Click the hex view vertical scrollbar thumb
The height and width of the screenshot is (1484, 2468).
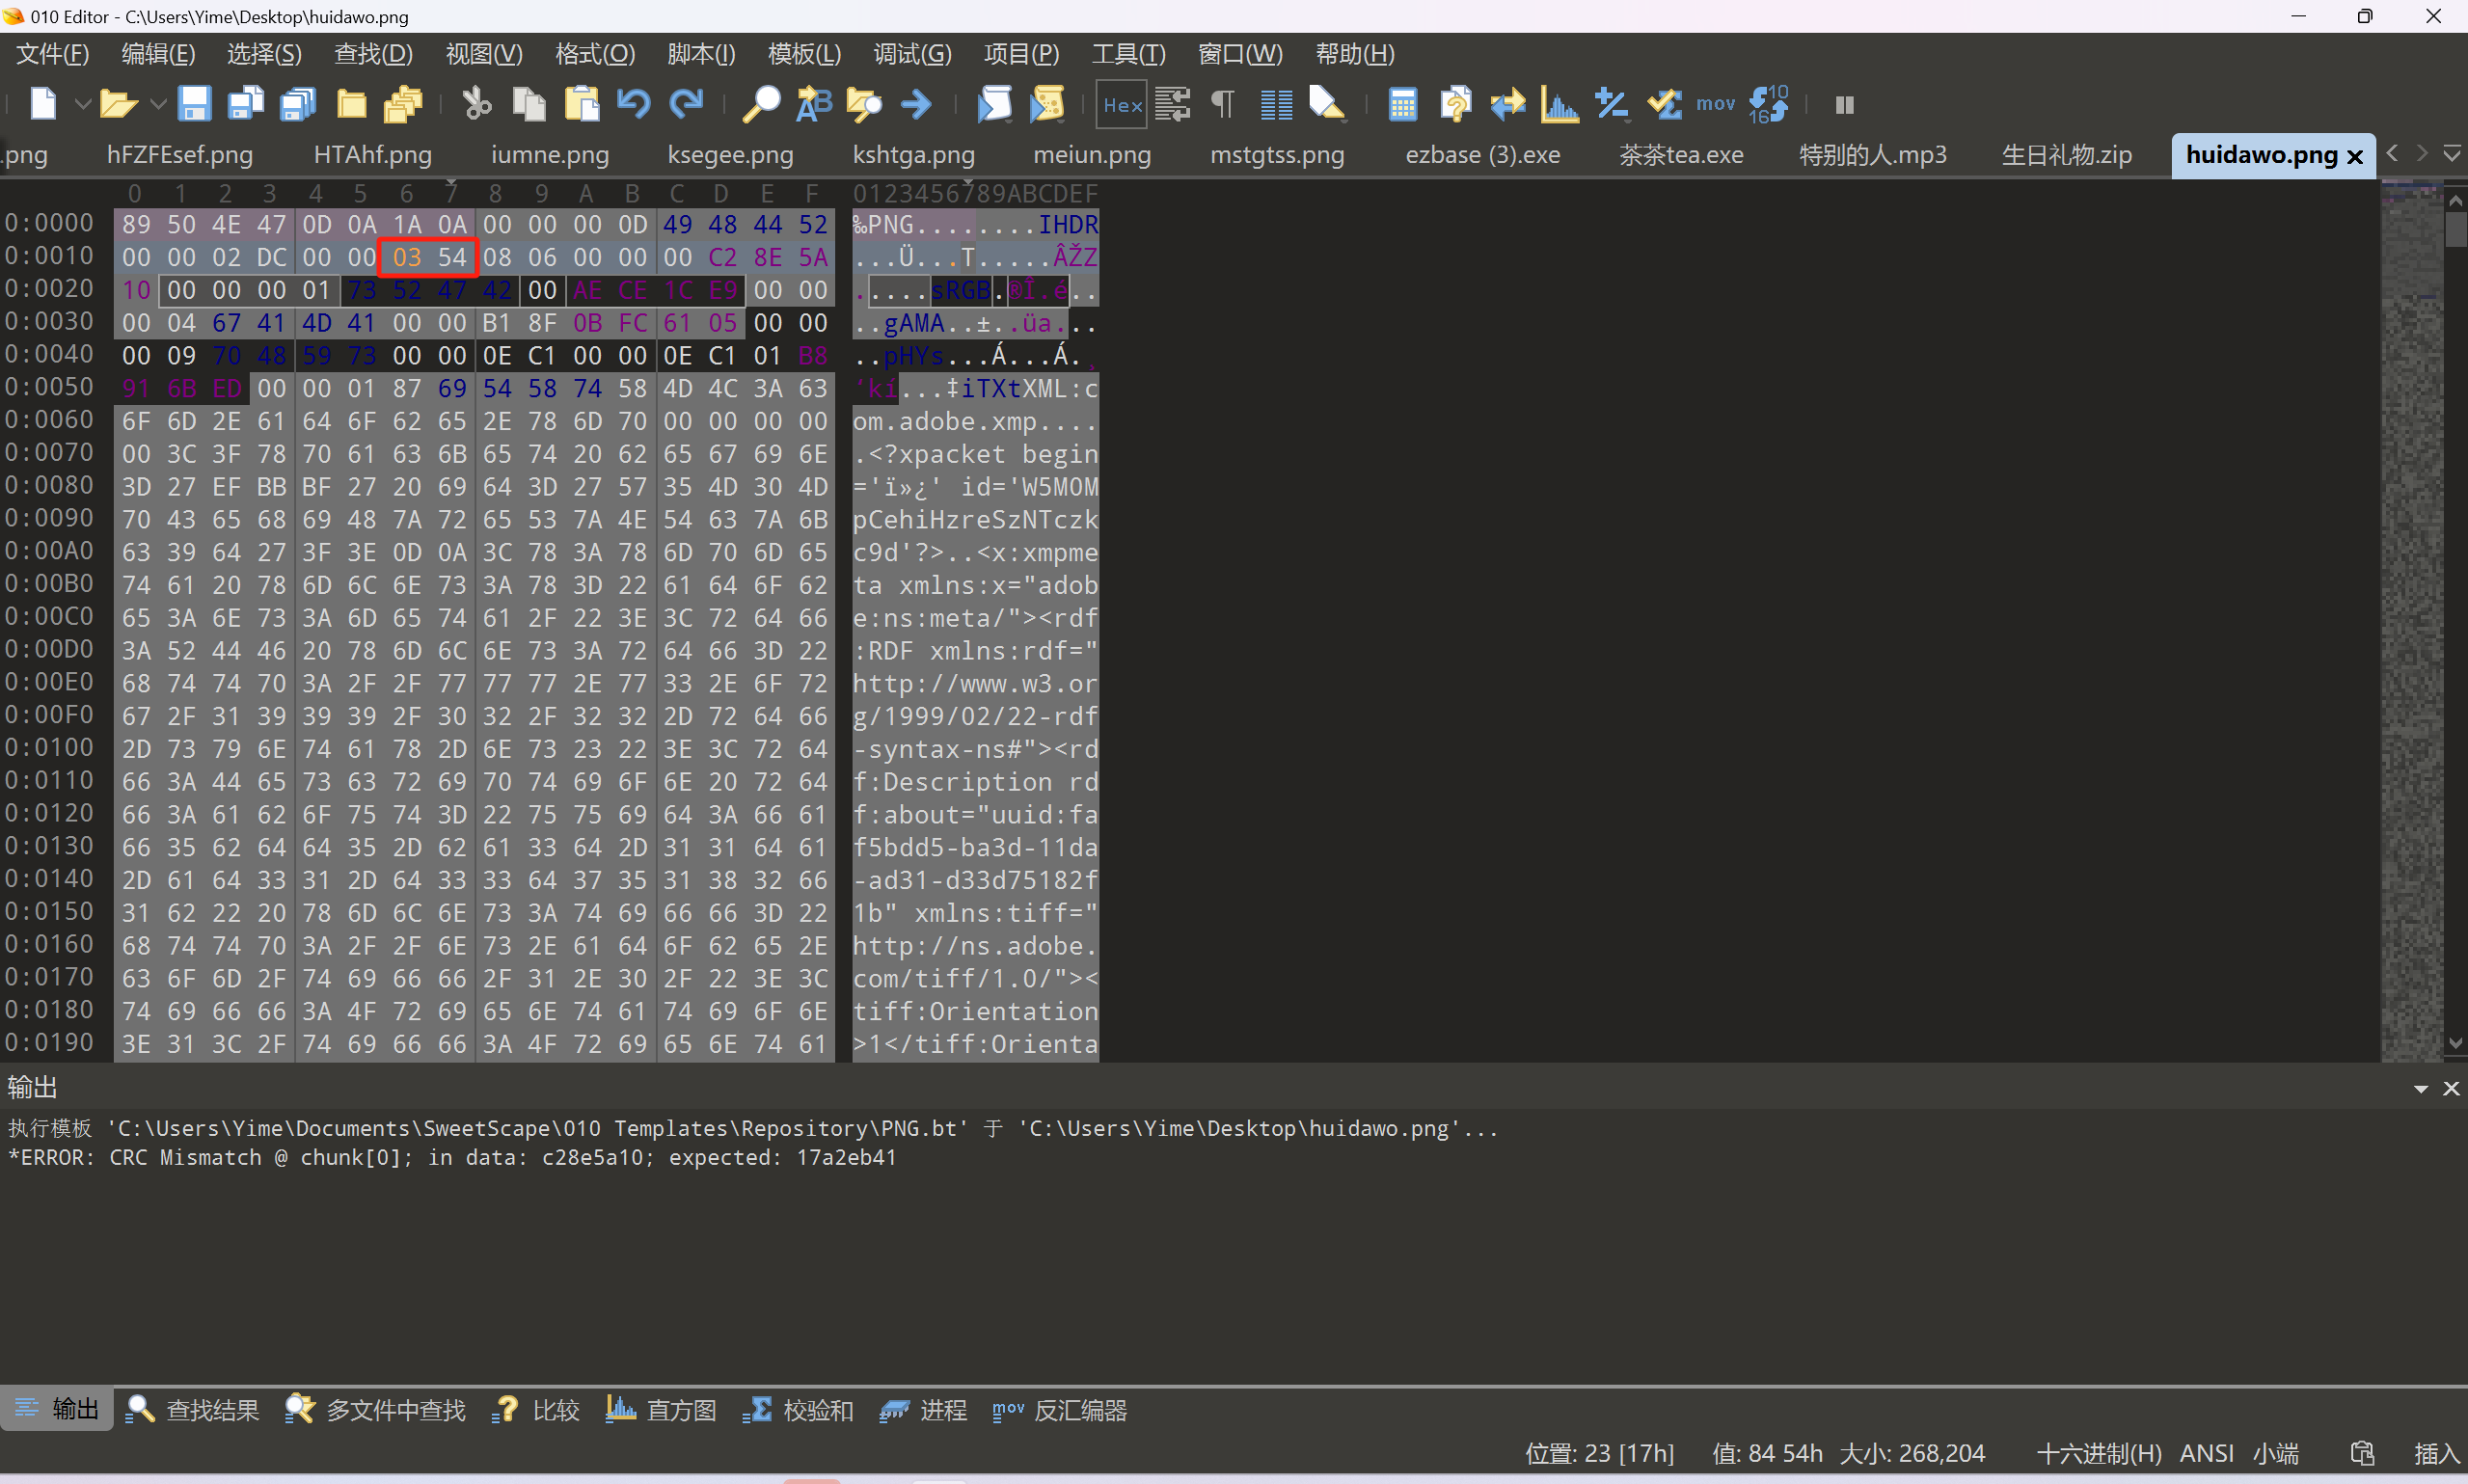point(2455,230)
